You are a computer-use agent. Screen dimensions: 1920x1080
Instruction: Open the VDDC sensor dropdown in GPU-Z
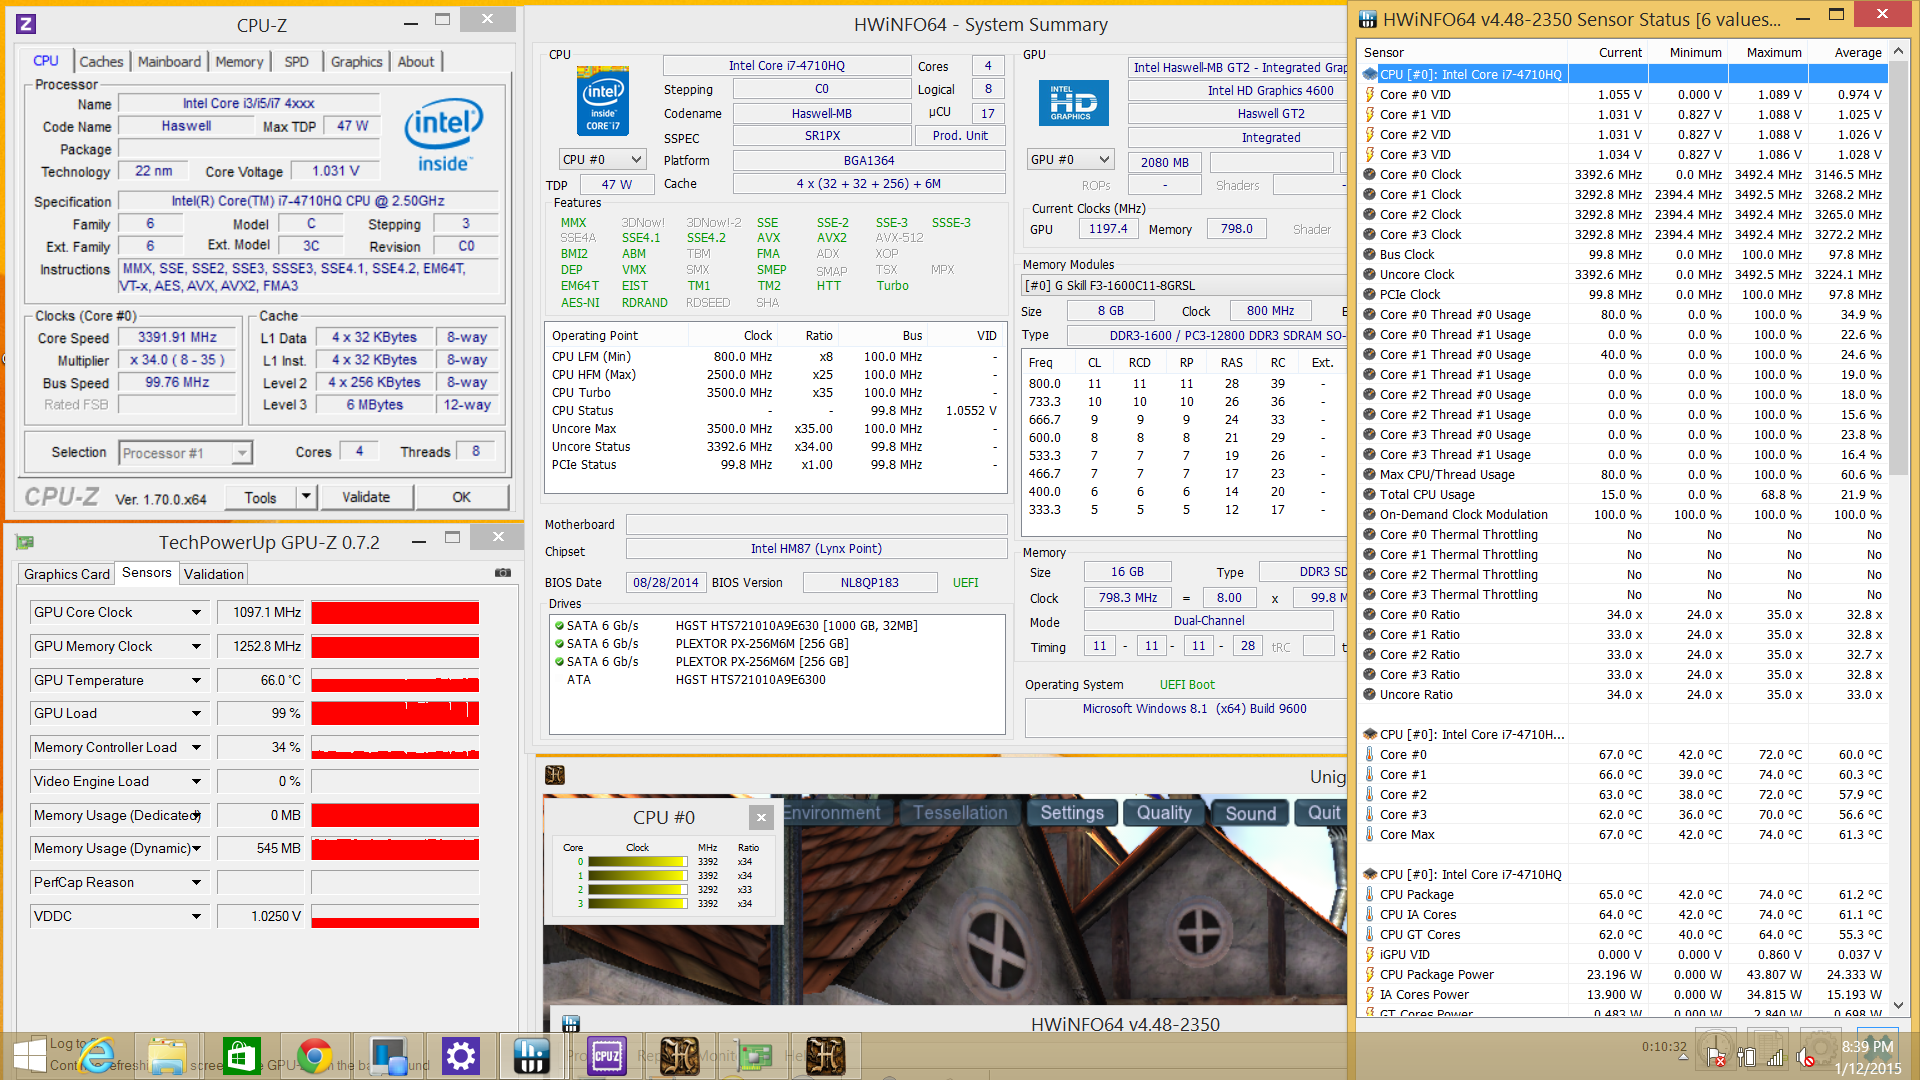(196, 916)
